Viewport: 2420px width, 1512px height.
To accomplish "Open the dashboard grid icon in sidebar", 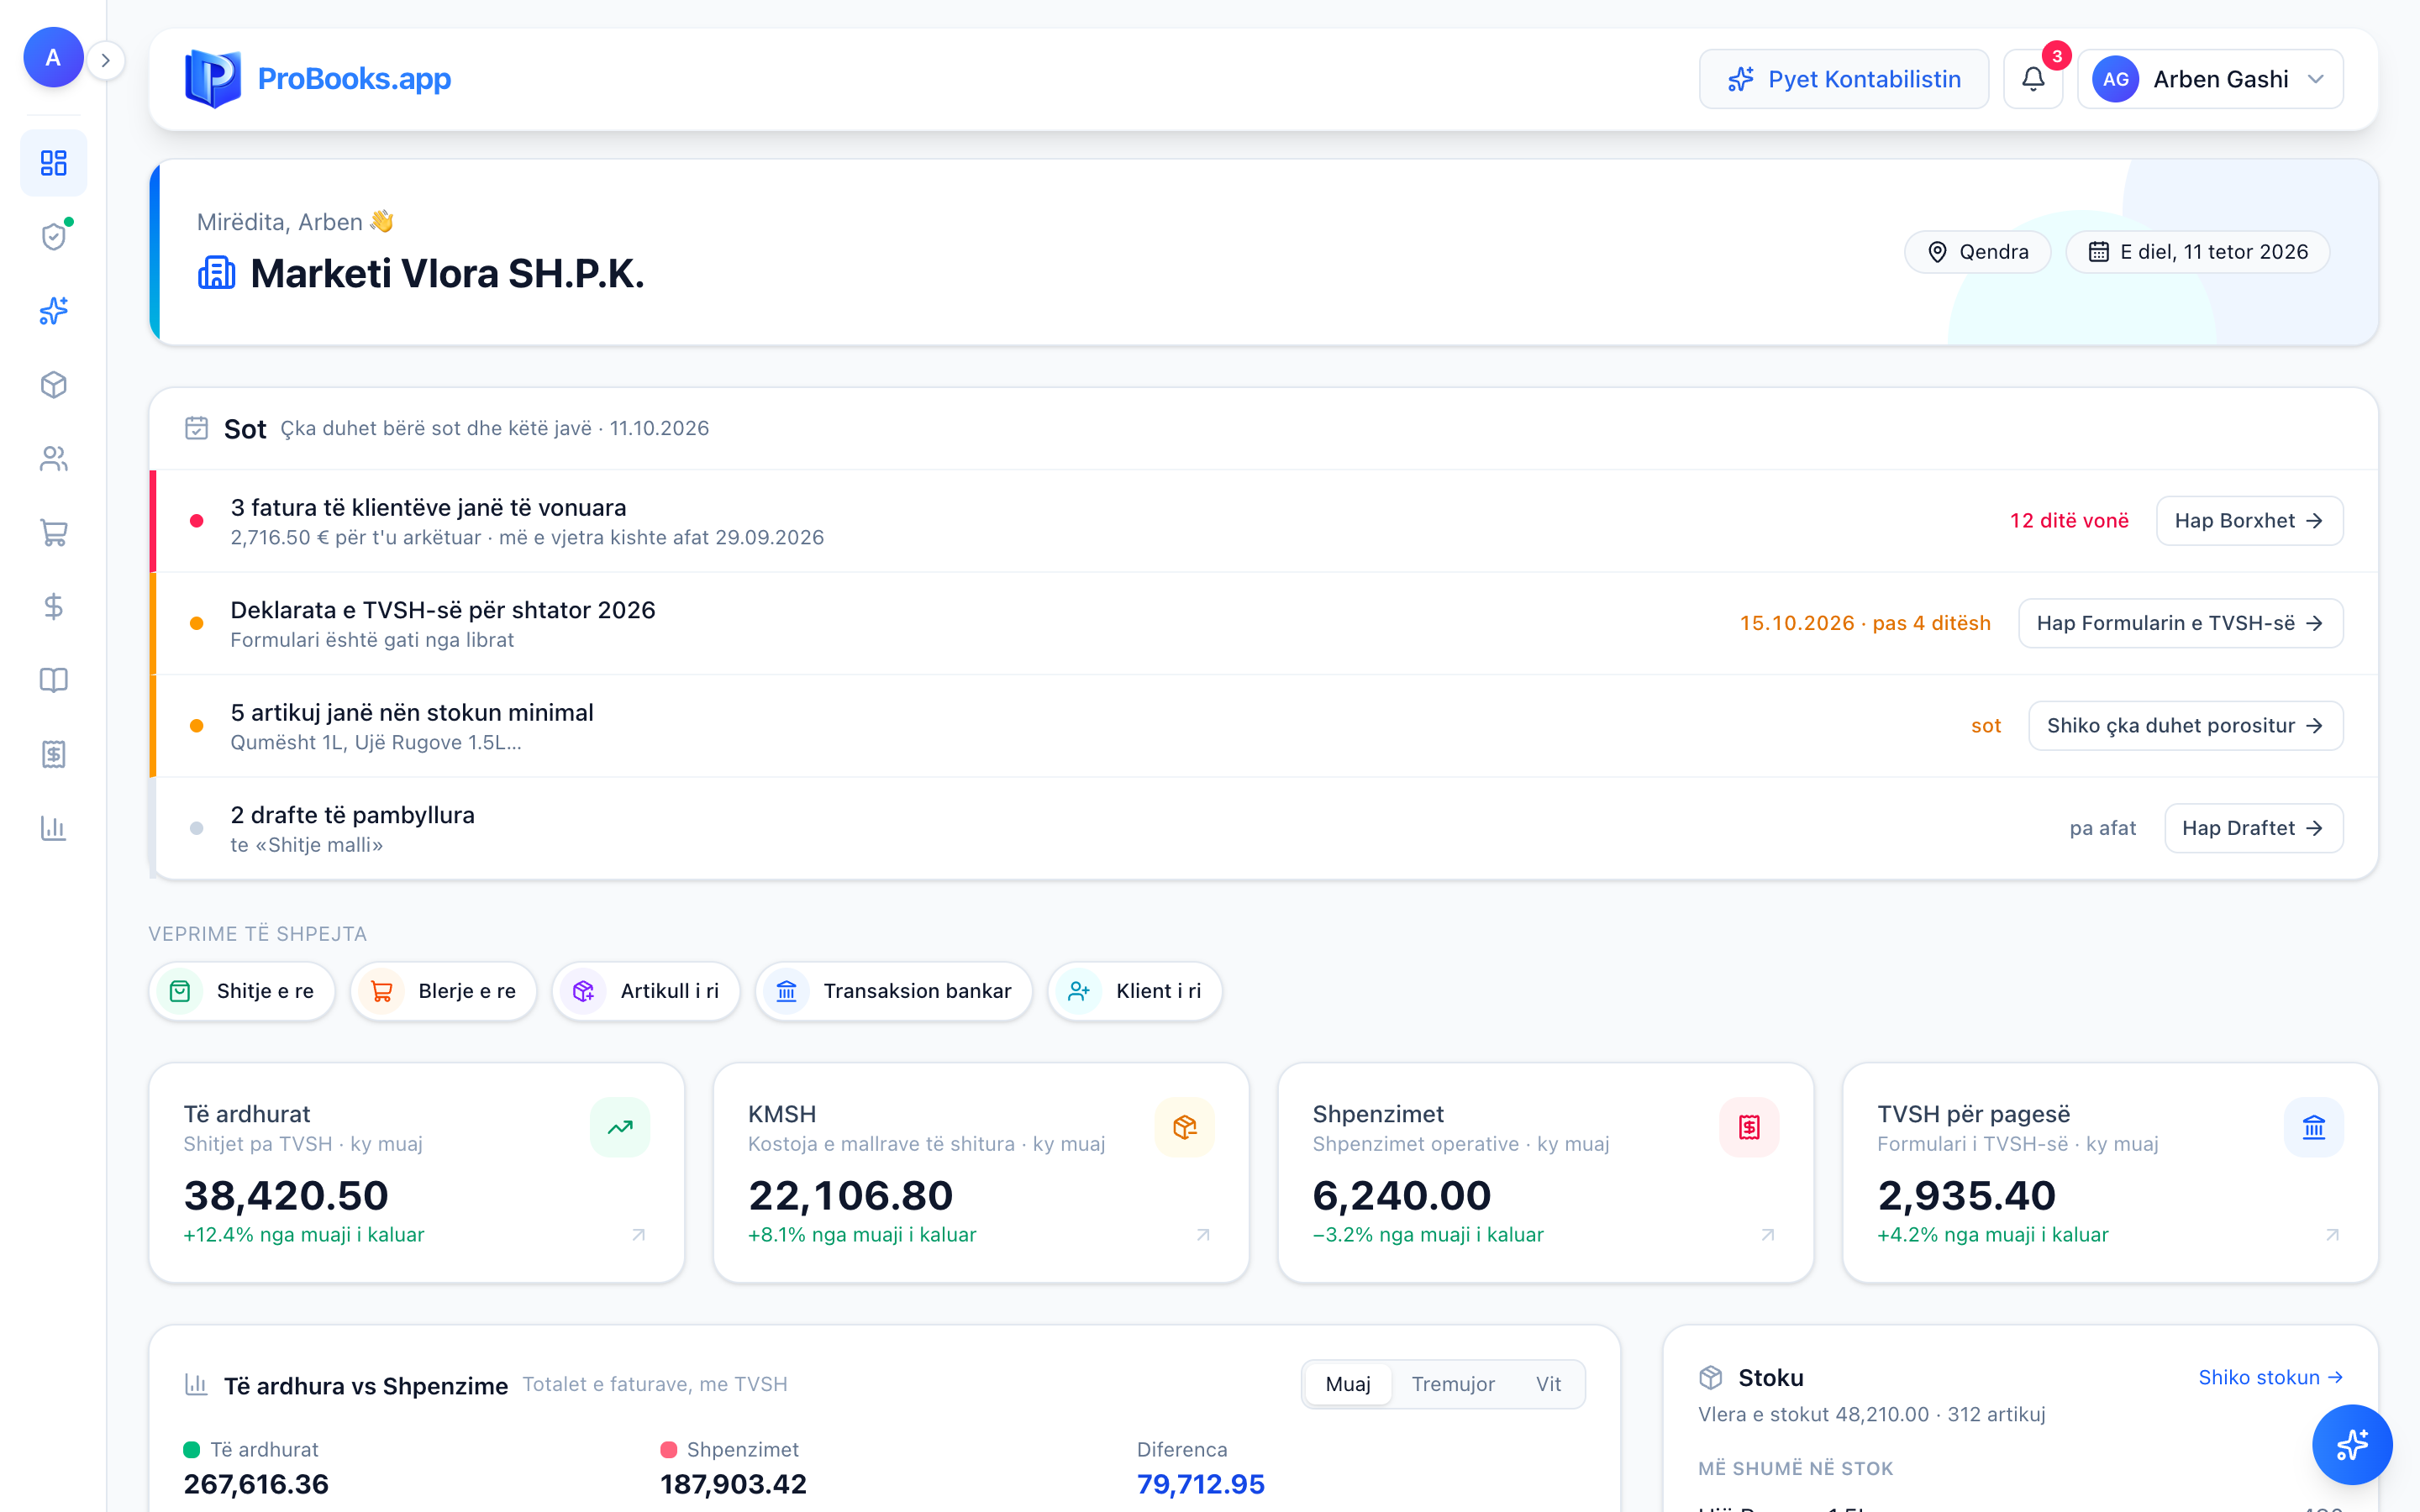I will [x=53, y=163].
